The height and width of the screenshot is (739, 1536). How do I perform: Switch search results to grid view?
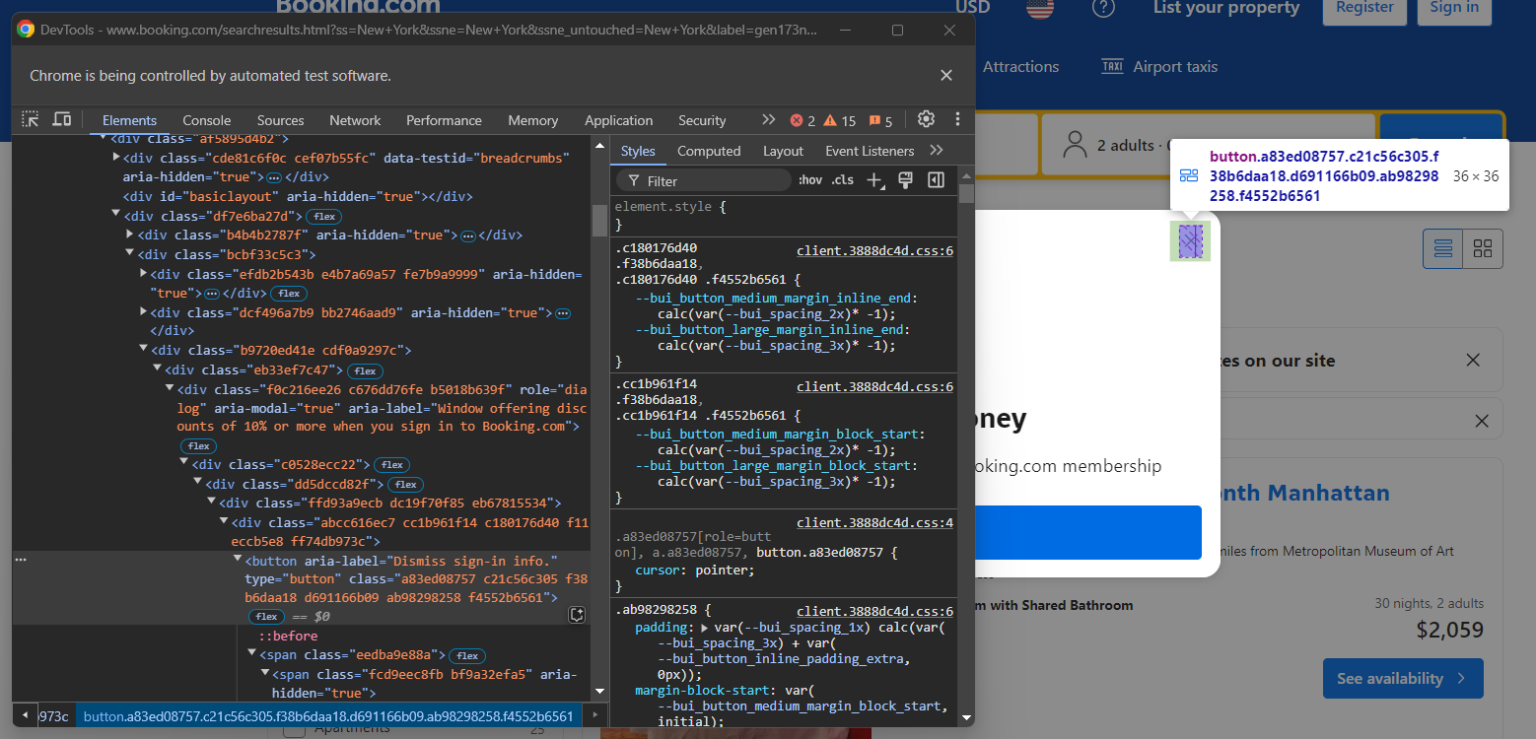pos(1482,248)
